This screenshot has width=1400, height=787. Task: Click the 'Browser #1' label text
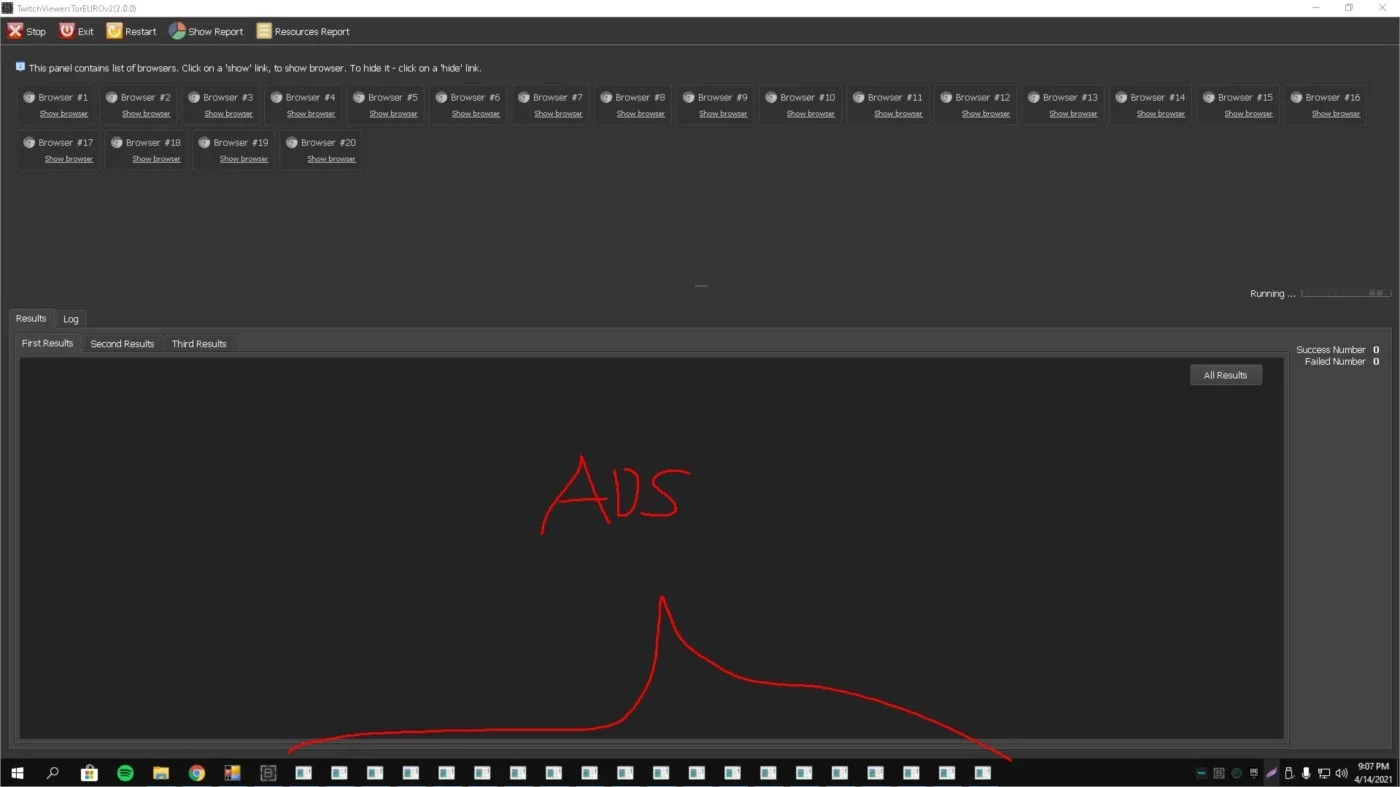[x=63, y=98]
